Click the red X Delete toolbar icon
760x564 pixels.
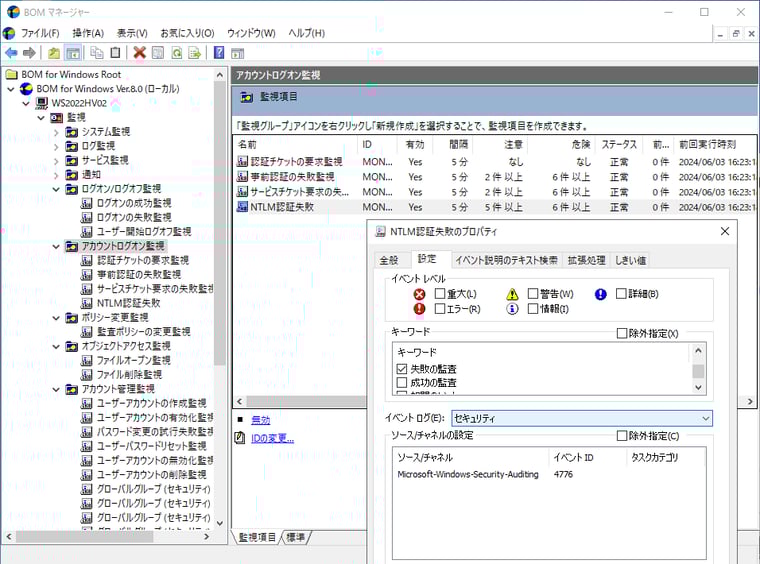140,52
